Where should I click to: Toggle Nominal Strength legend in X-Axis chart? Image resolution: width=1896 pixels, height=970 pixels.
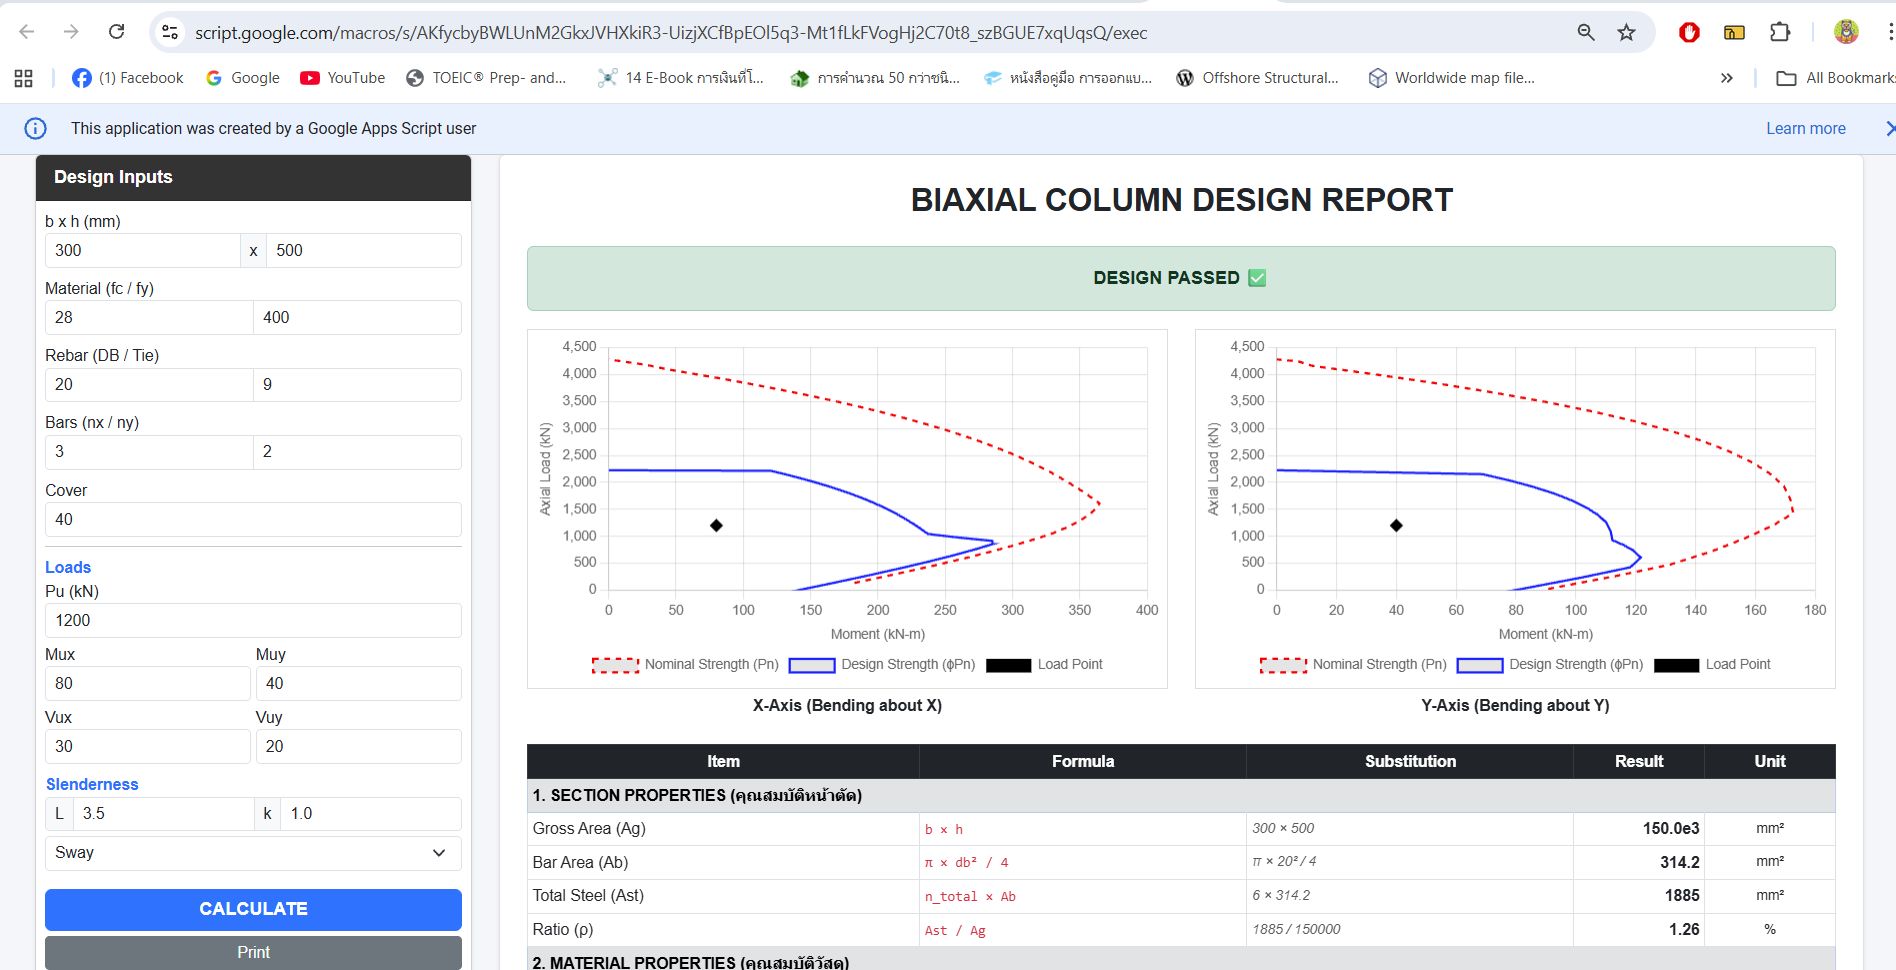click(x=685, y=665)
